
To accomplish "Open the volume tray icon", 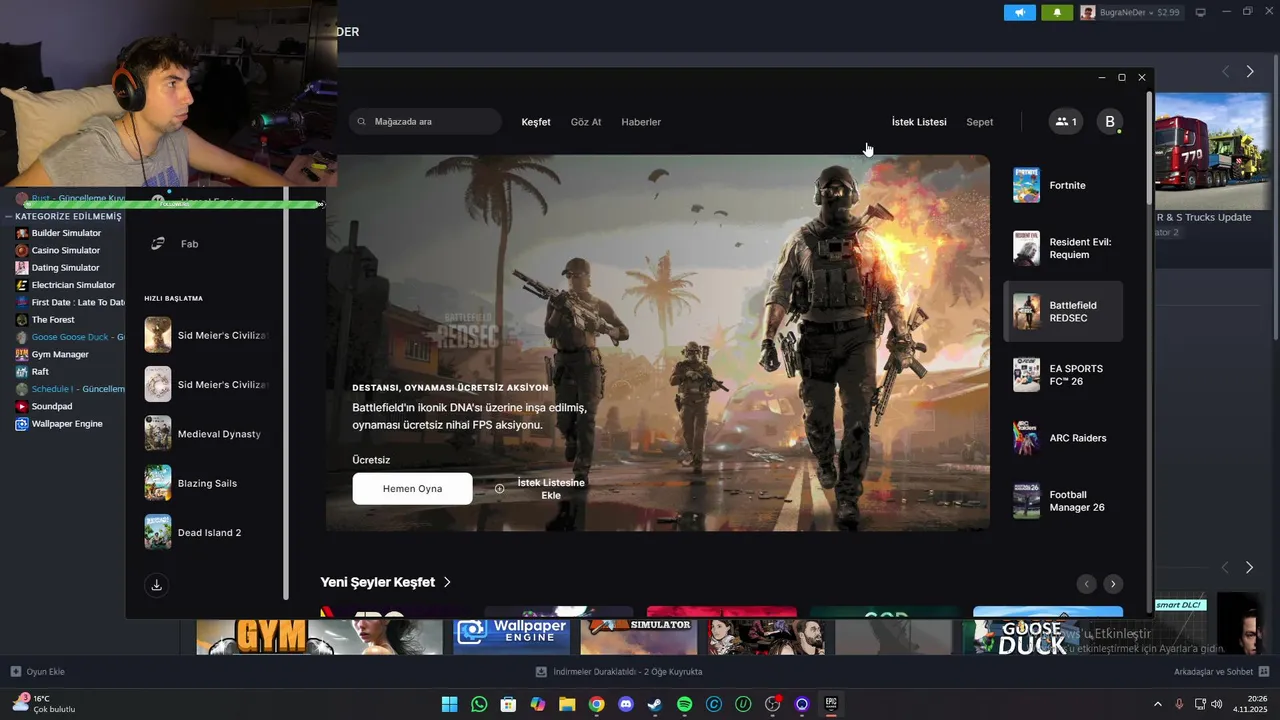I will tap(1217, 704).
